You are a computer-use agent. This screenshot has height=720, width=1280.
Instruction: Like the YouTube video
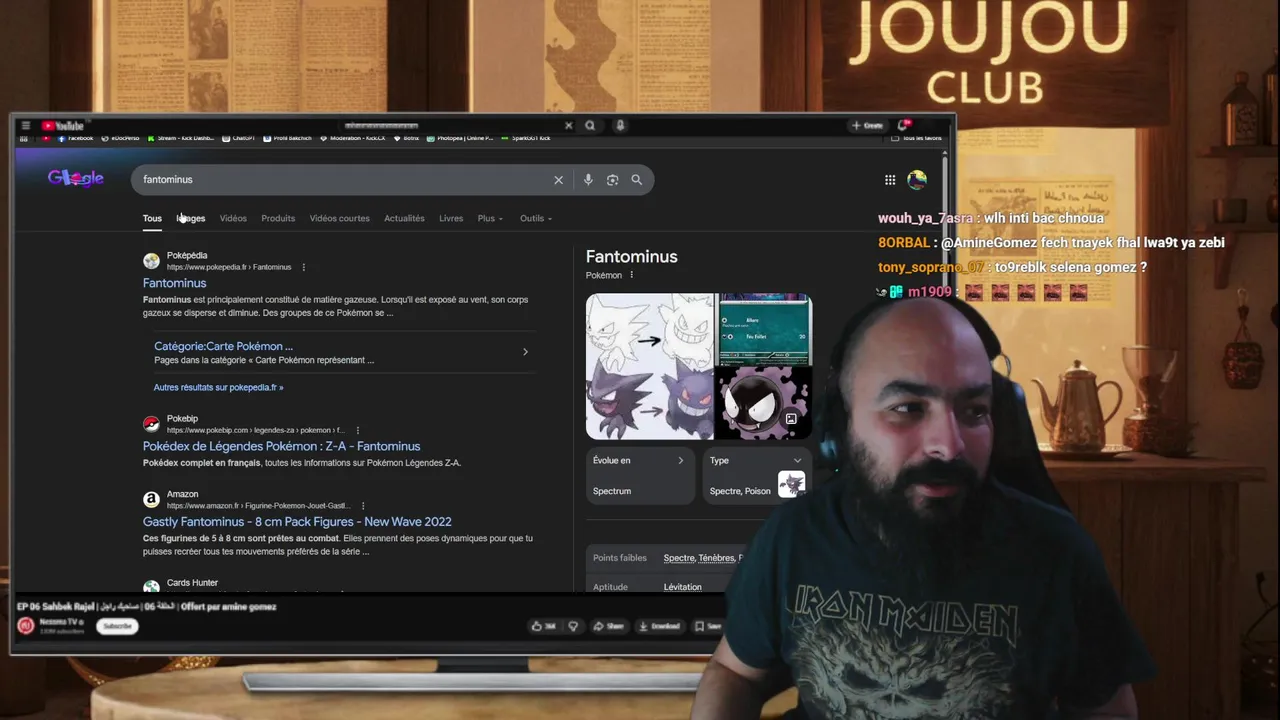coord(544,626)
